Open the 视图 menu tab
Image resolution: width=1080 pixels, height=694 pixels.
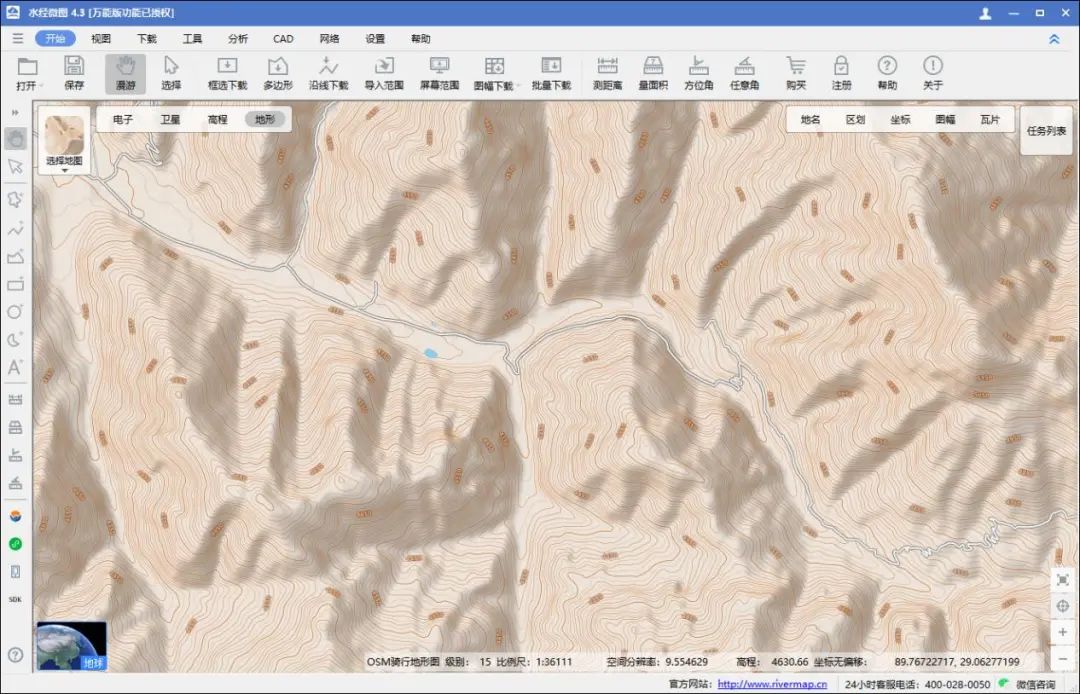(x=101, y=39)
